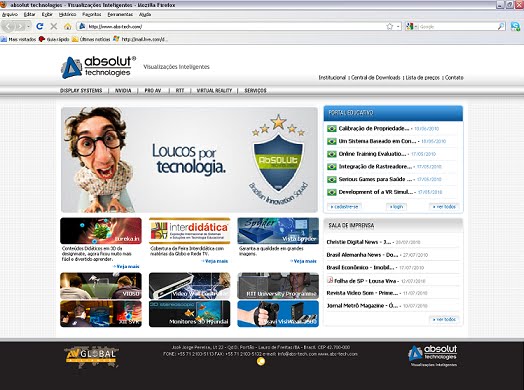Reload the page with the refresh icon
The width and height of the screenshot is (524, 390).
pos(40,26)
